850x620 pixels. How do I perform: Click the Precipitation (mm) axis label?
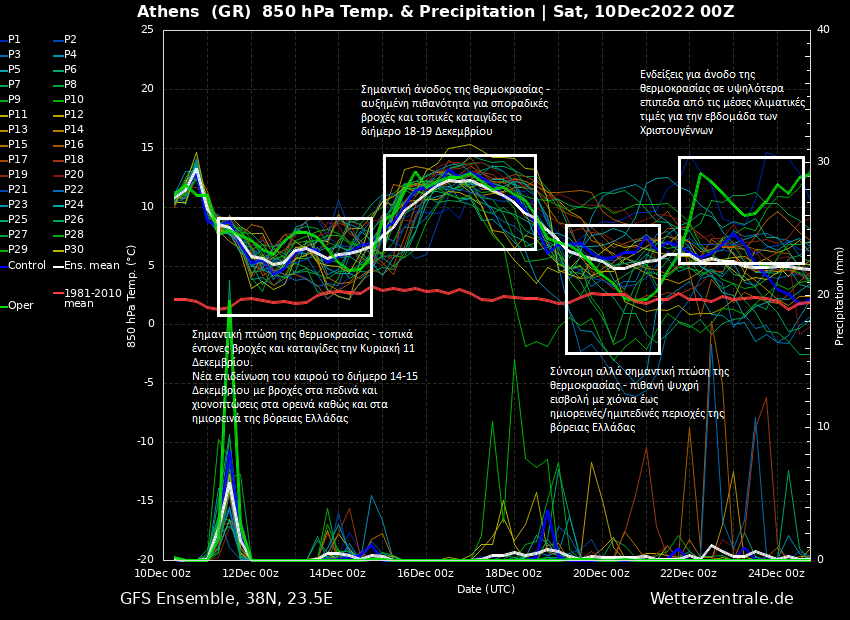pos(839,295)
